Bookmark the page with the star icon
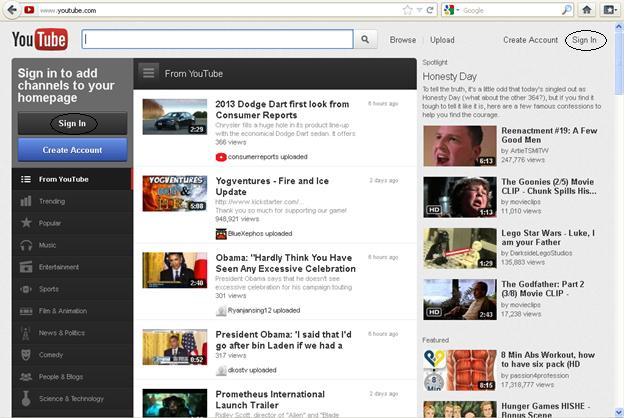The width and height of the screenshot is (626, 418). pyautogui.click(x=407, y=10)
